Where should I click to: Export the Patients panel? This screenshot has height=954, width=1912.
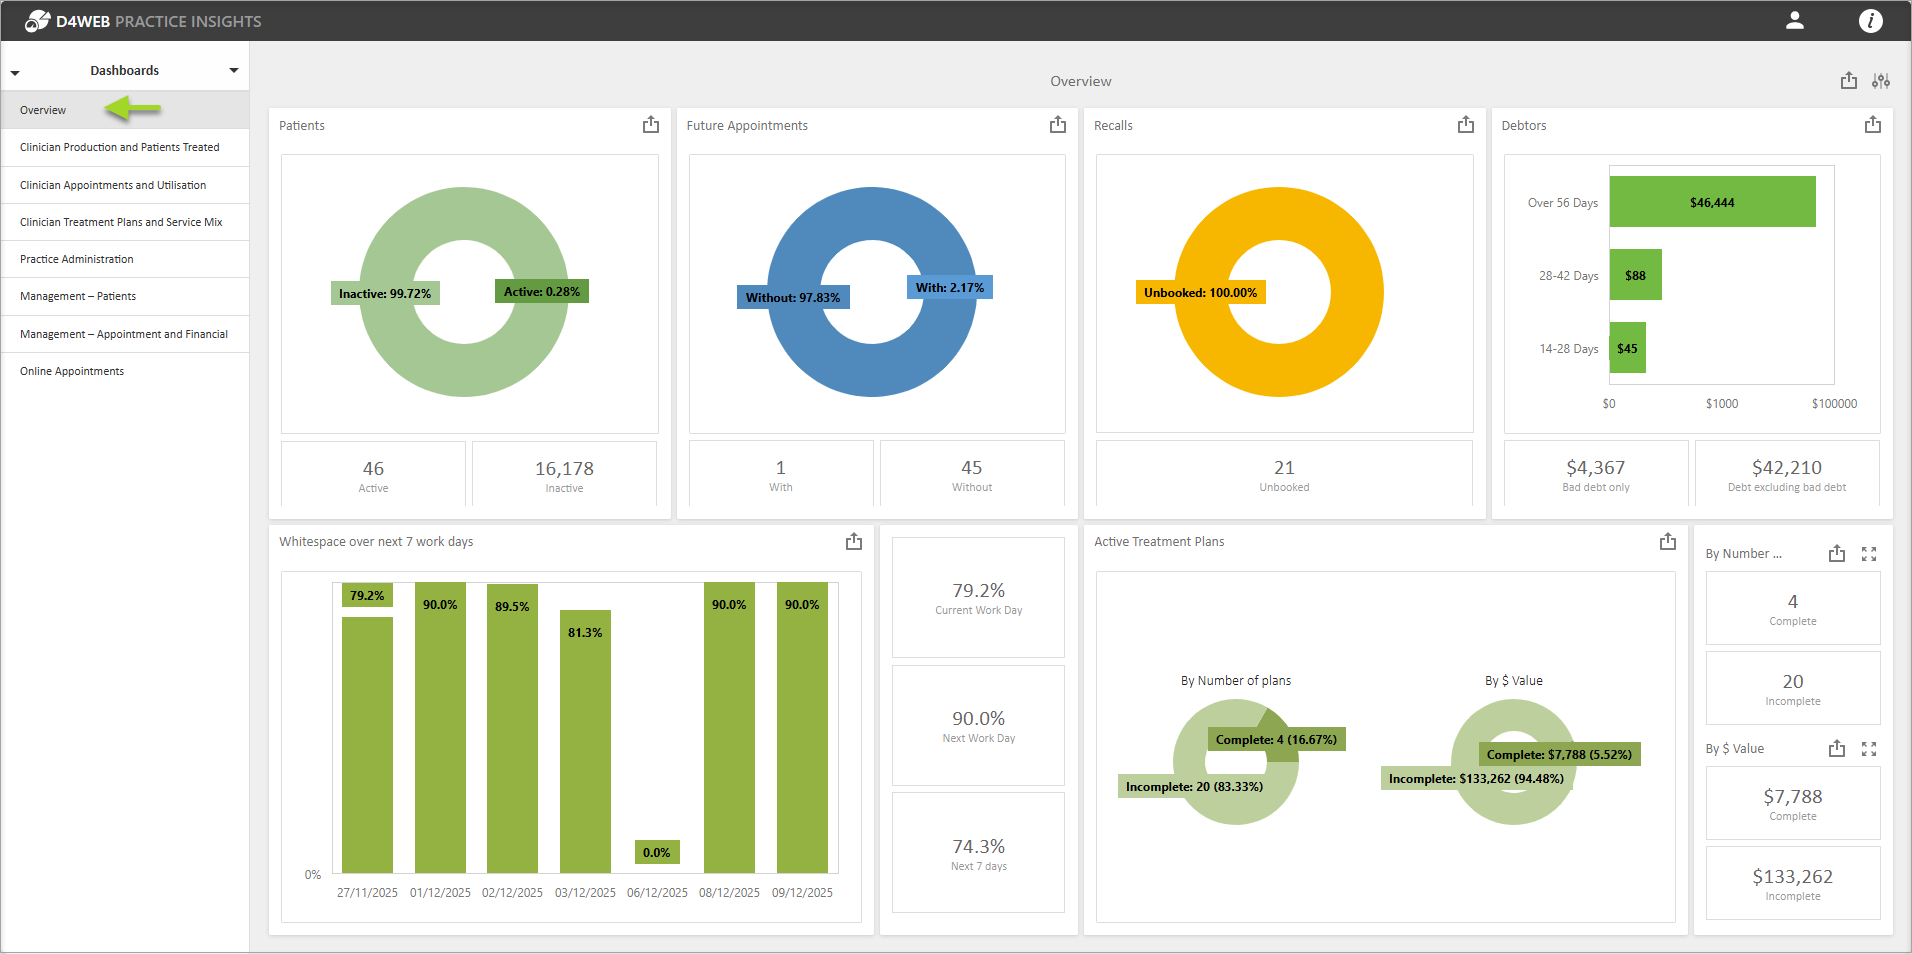651,125
